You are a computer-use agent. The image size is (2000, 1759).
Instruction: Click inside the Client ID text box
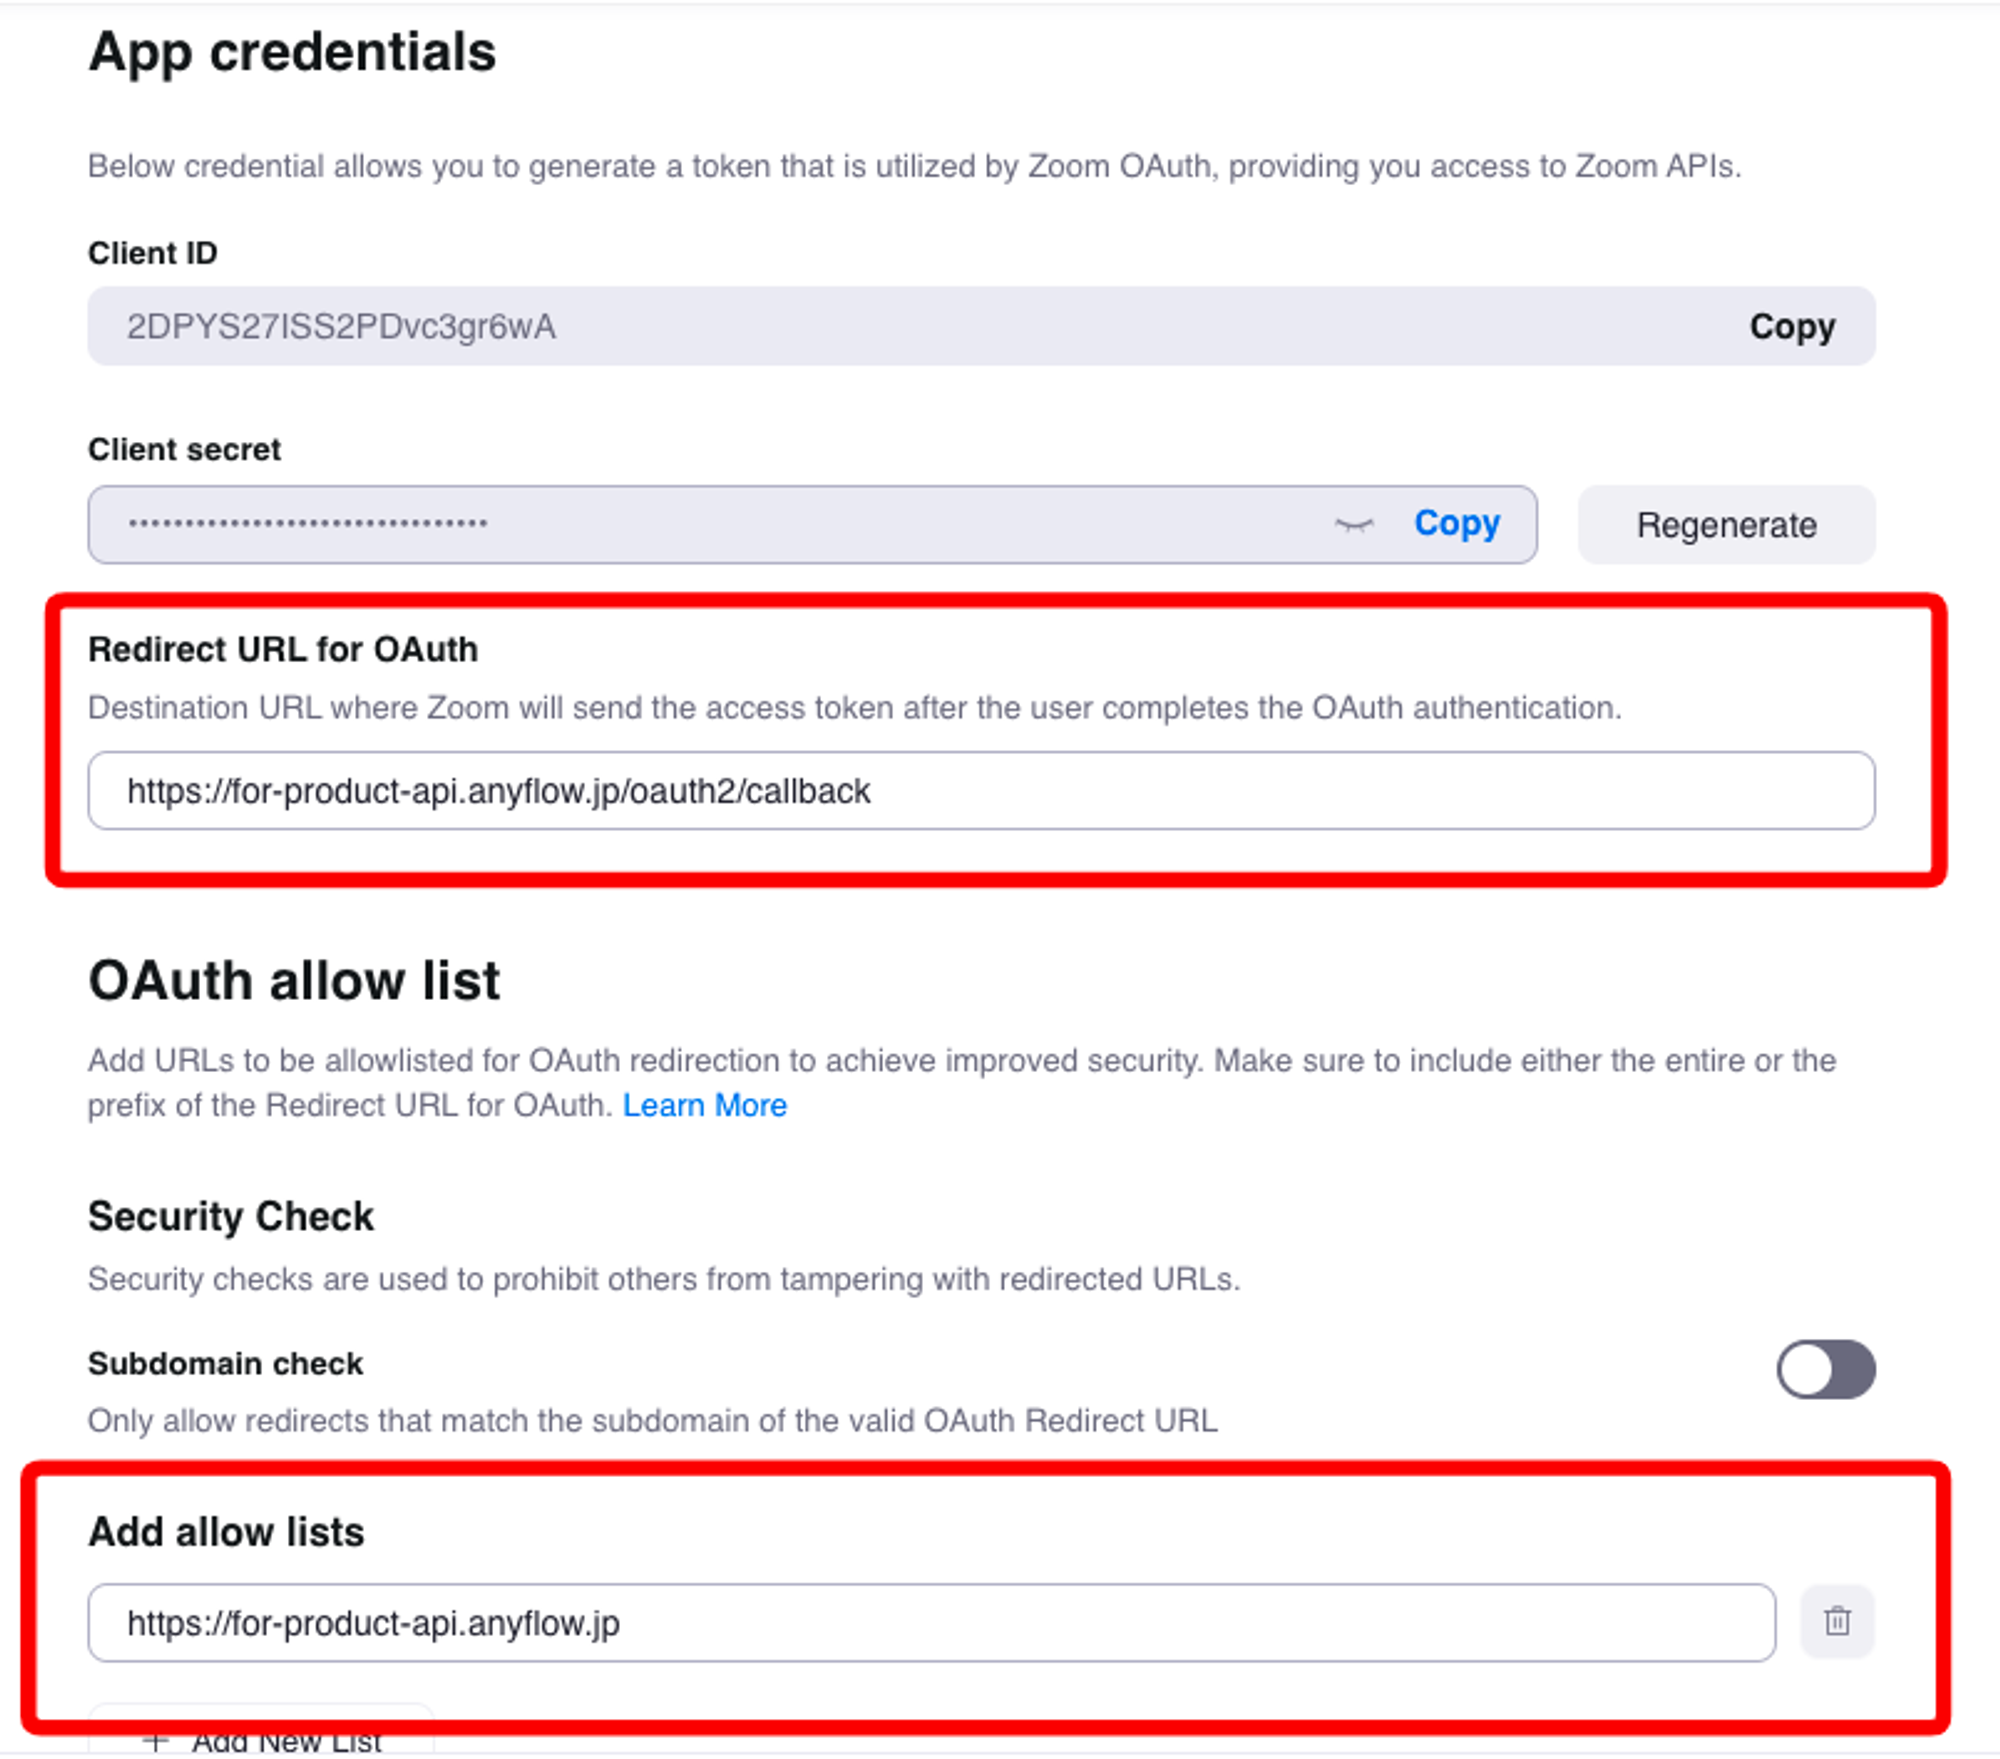click(900, 327)
